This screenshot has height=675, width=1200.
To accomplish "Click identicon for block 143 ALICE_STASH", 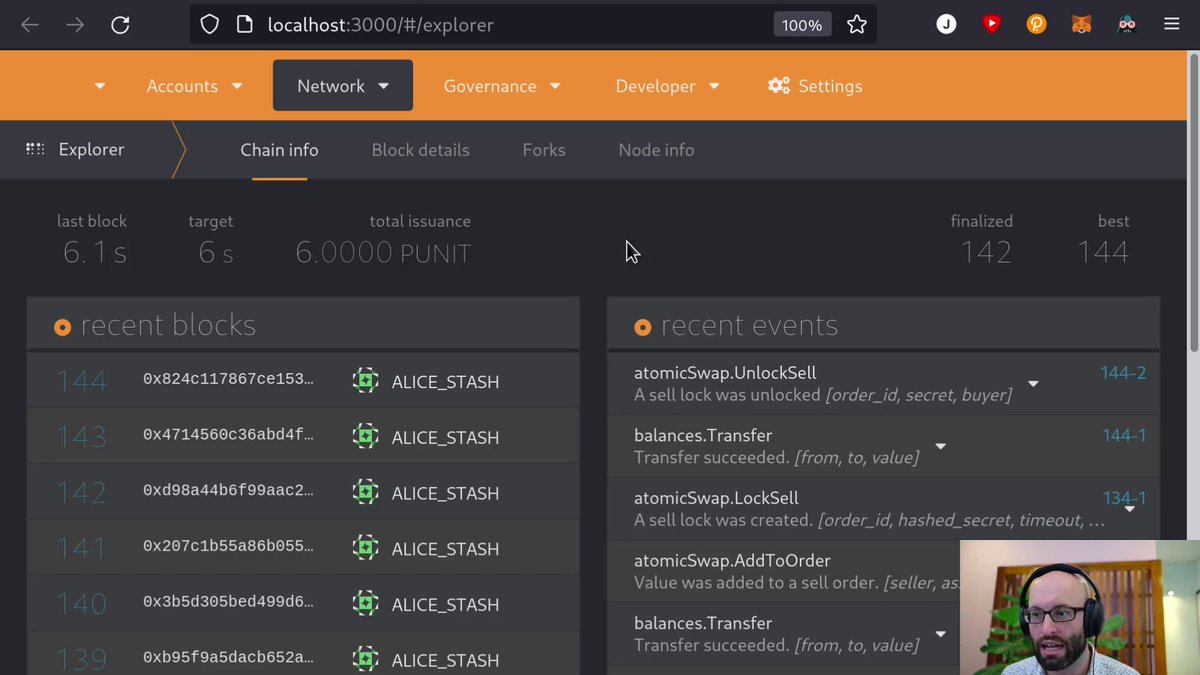I will (x=365, y=437).
